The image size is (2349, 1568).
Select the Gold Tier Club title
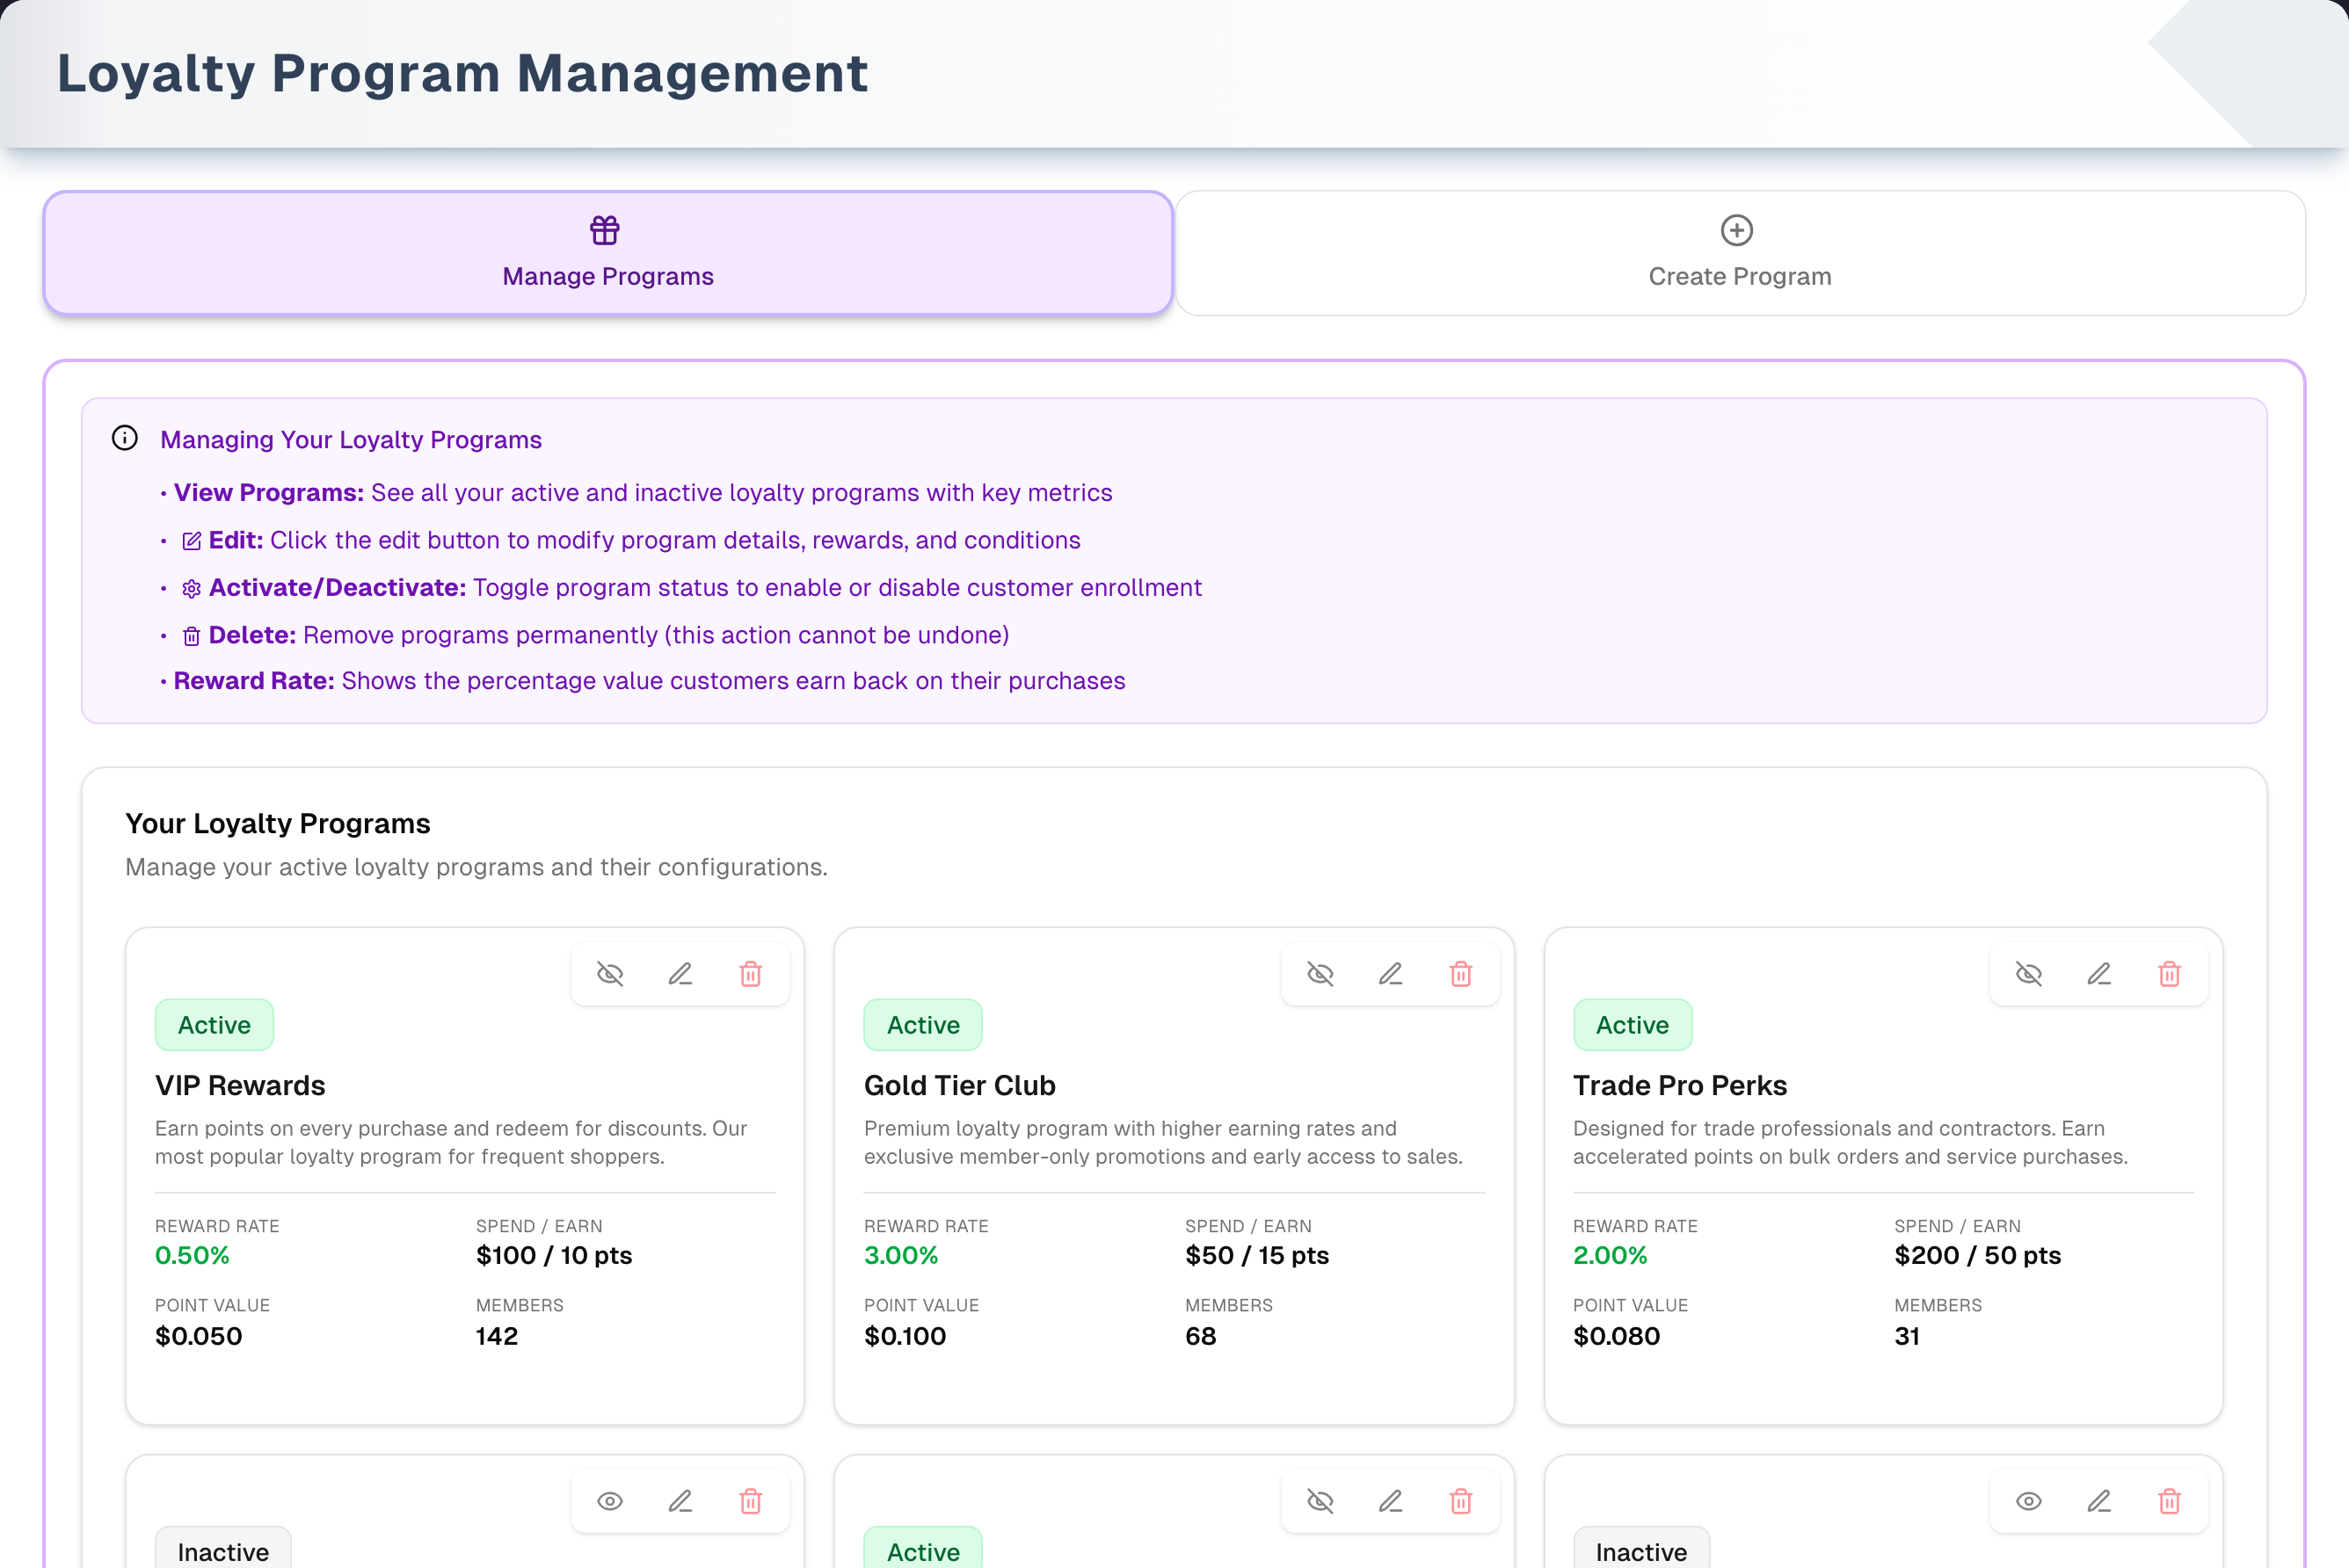960,1085
